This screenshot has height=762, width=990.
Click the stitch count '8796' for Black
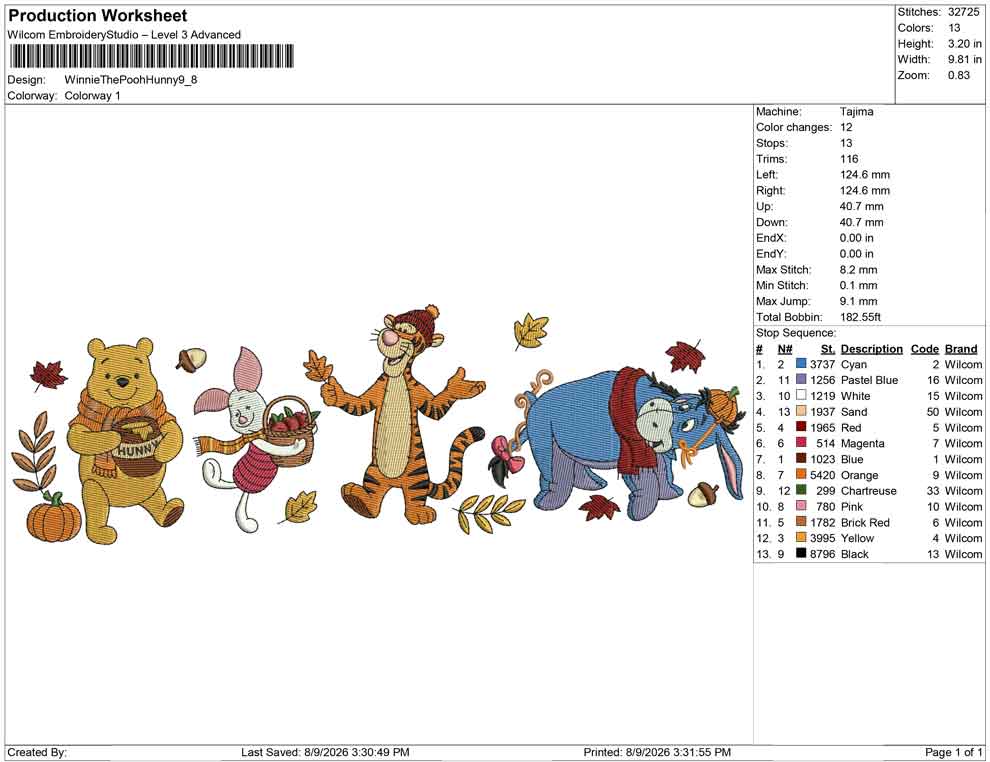pyautogui.click(x=823, y=554)
